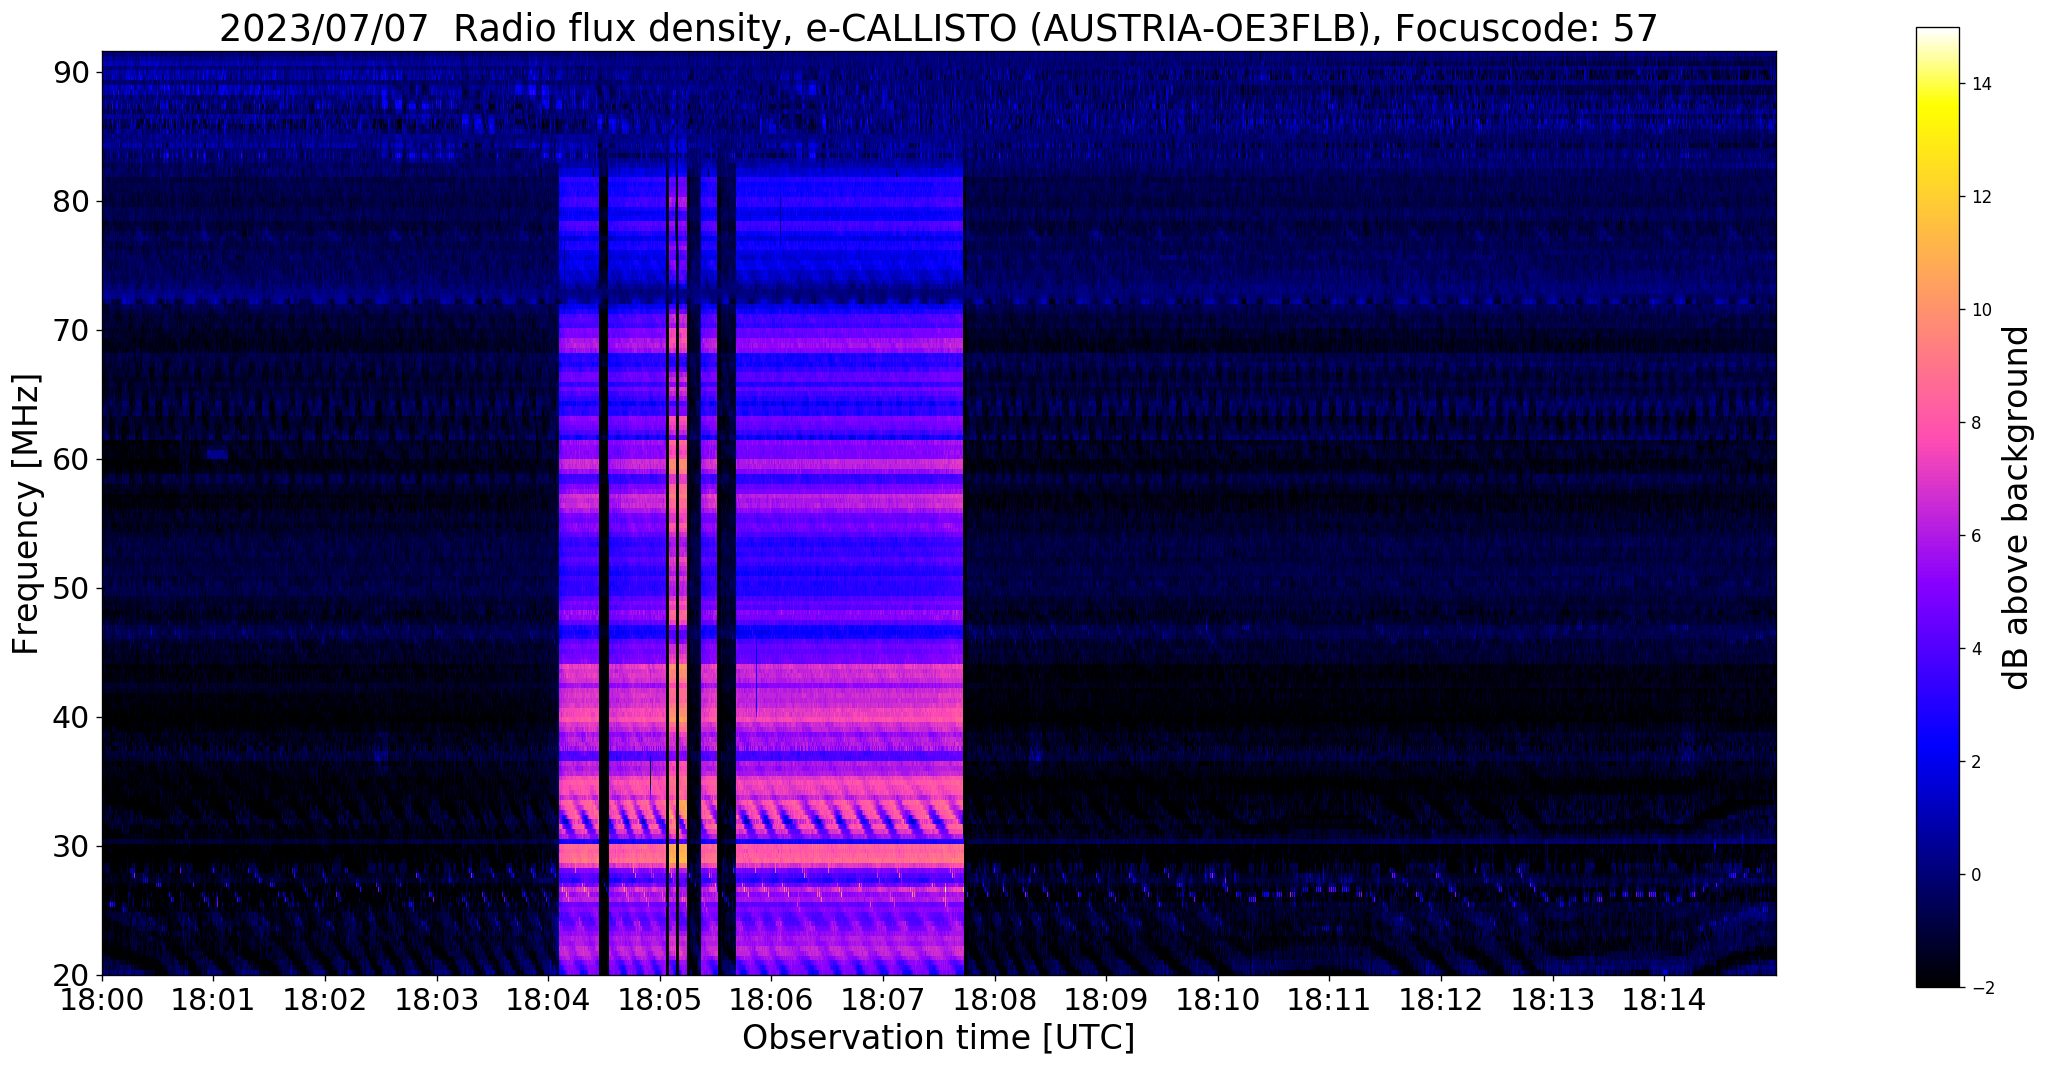Click the 'Observation time [UTC]' x-axis label
This screenshot has width=2047, height=1067.
[938, 1038]
